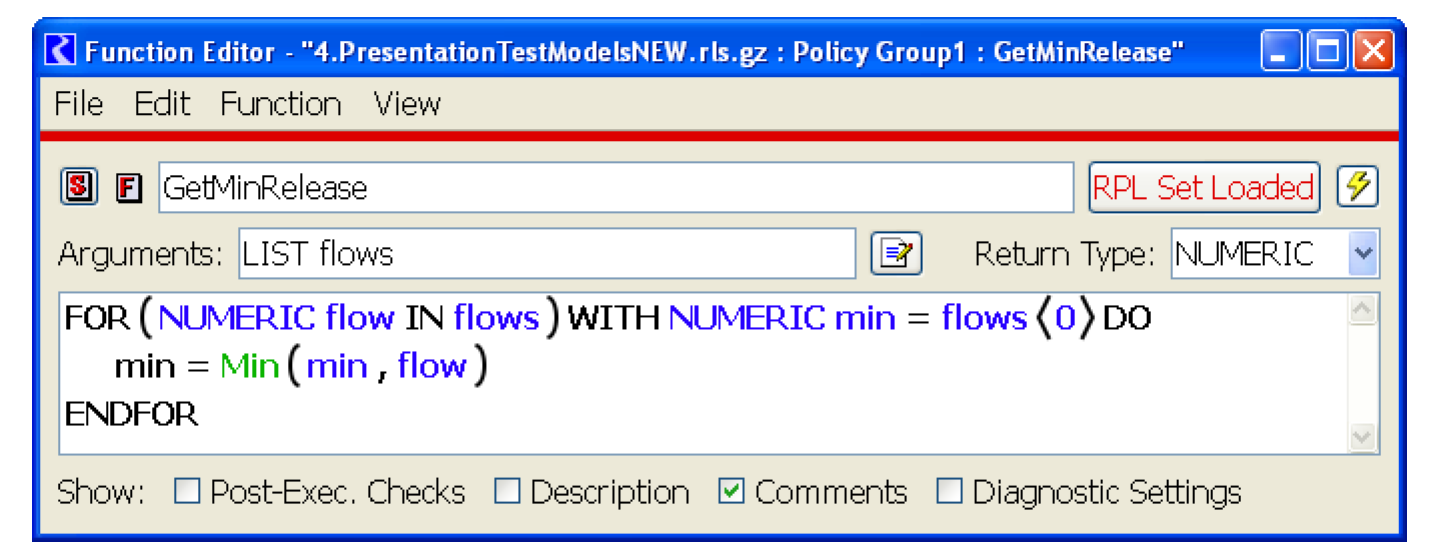
Task: Click the lightning bolt icon
Action: [x=1358, y=187]
